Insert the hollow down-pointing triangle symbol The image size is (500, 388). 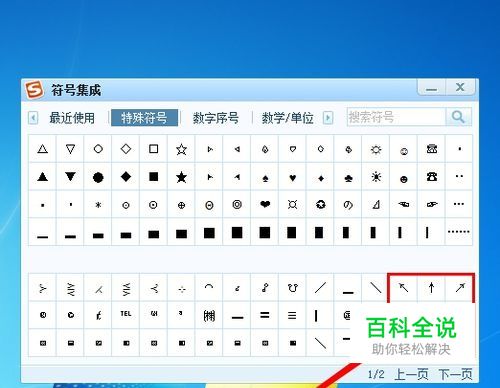pyautogui.click(x=70, y=149)
